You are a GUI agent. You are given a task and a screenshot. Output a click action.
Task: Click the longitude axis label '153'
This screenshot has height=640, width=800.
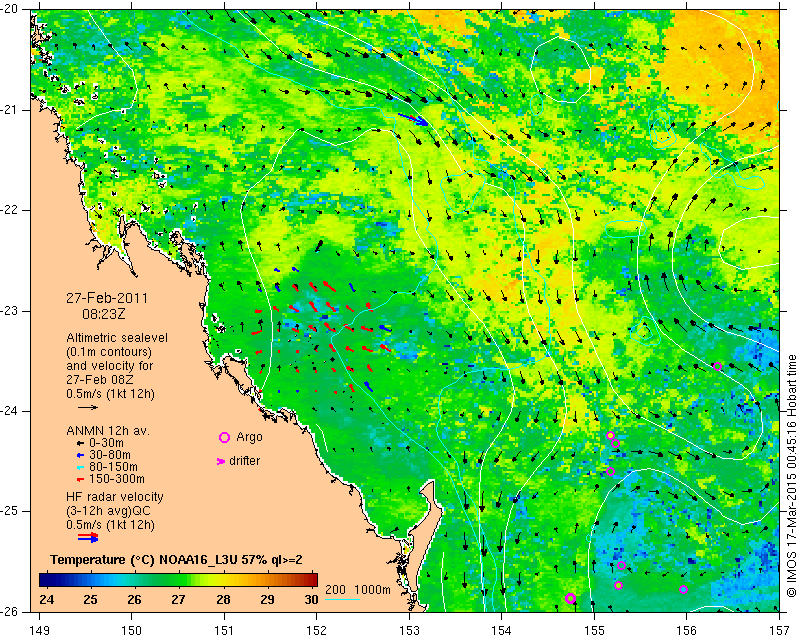point(409,631)
